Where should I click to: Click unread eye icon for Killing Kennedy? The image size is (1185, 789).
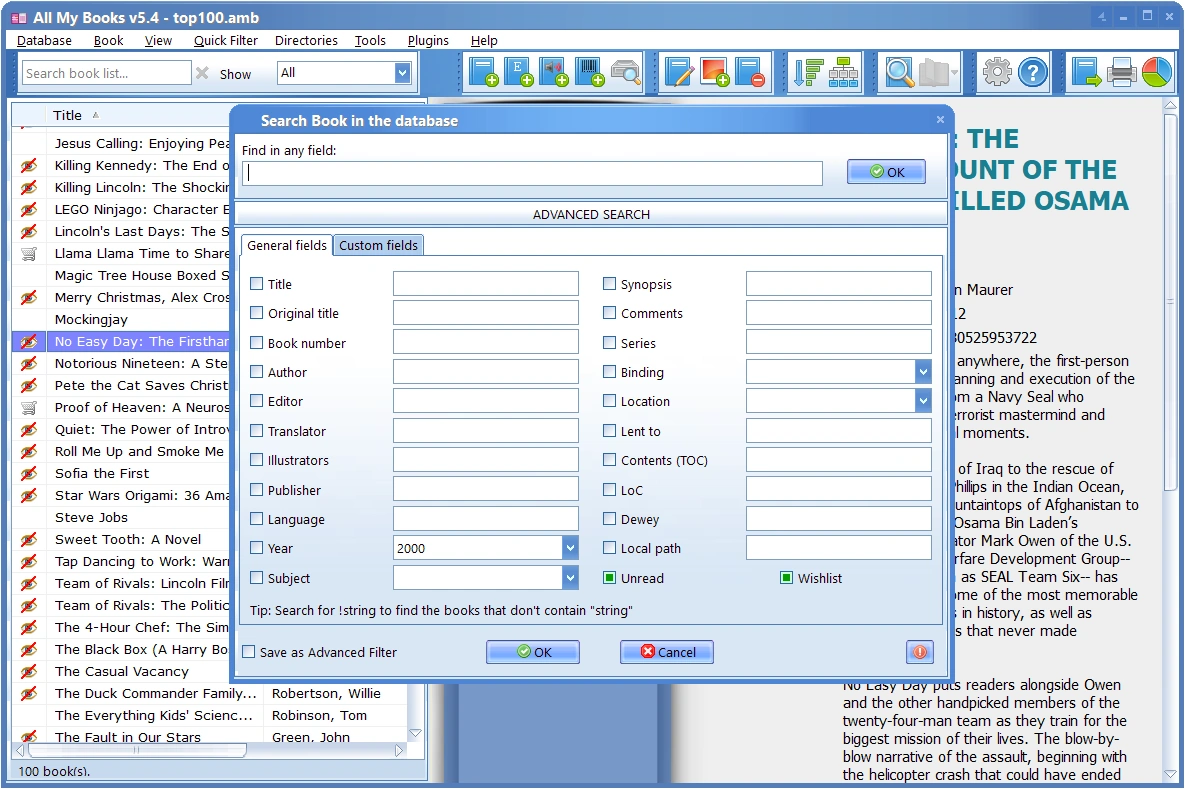29,166
